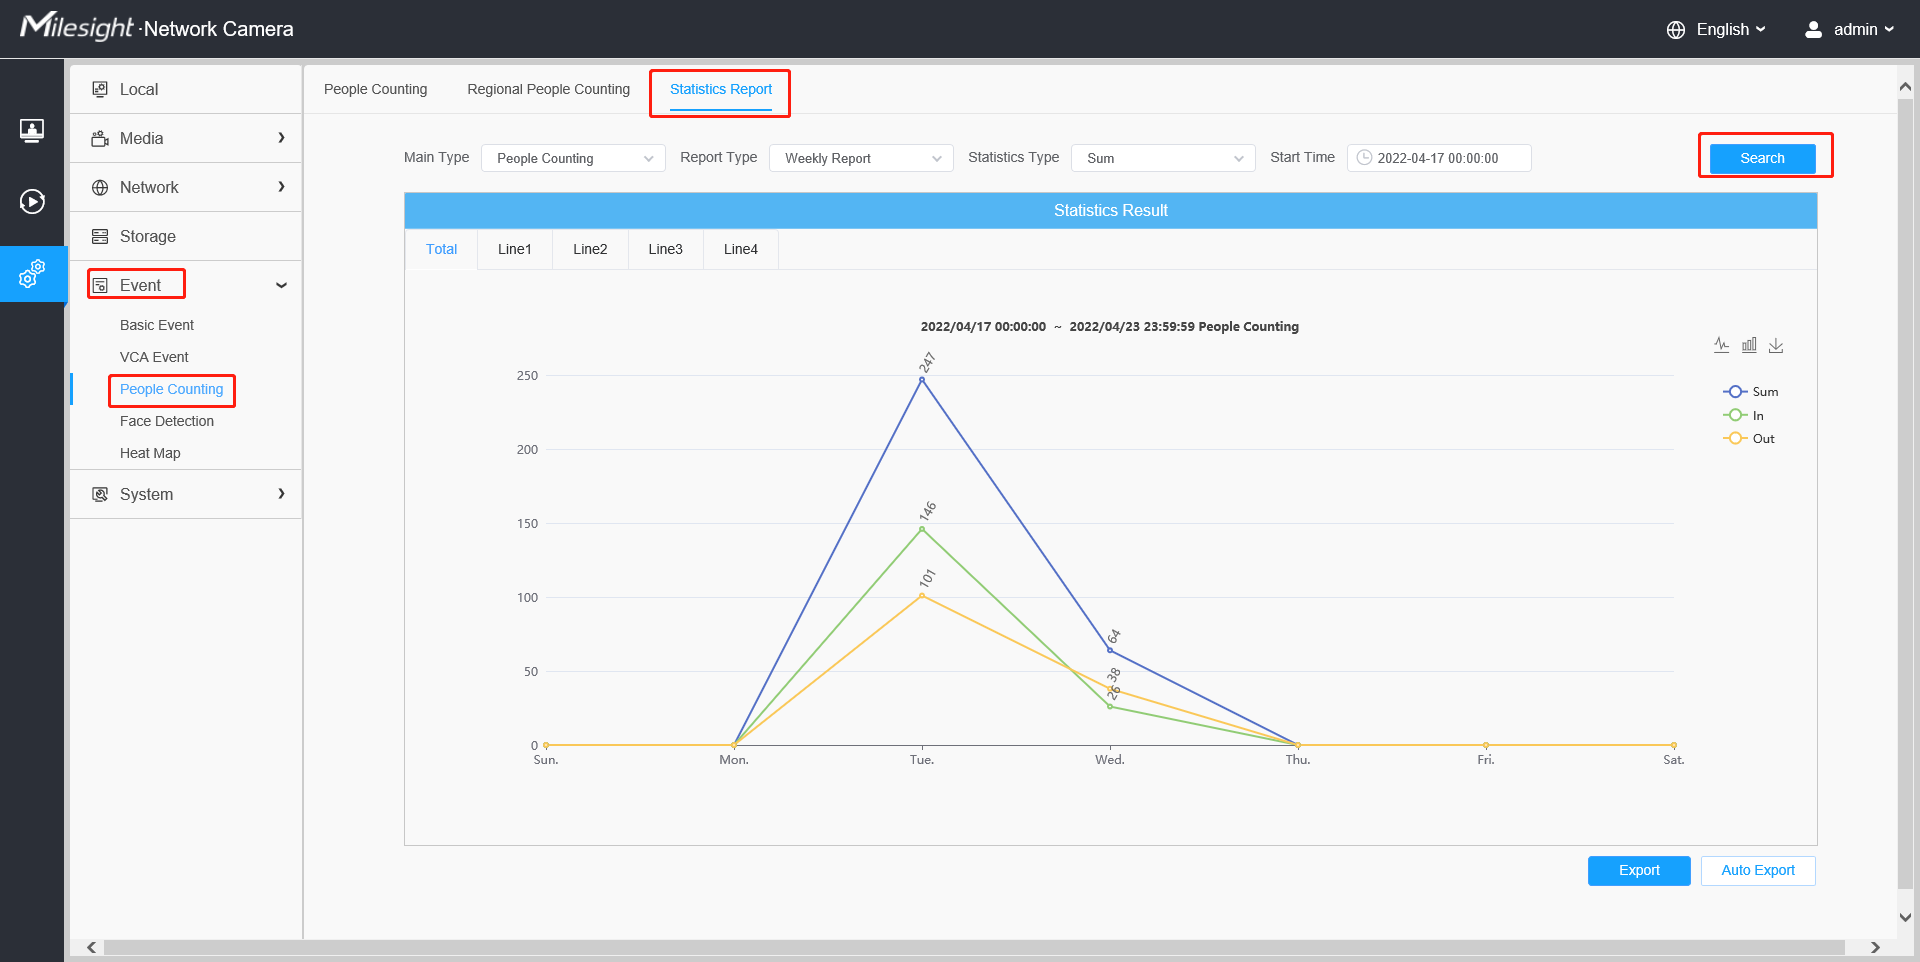Switch to Regional People Counting tab
Viewport: 1920px width, 962px height.
point(548,89)
